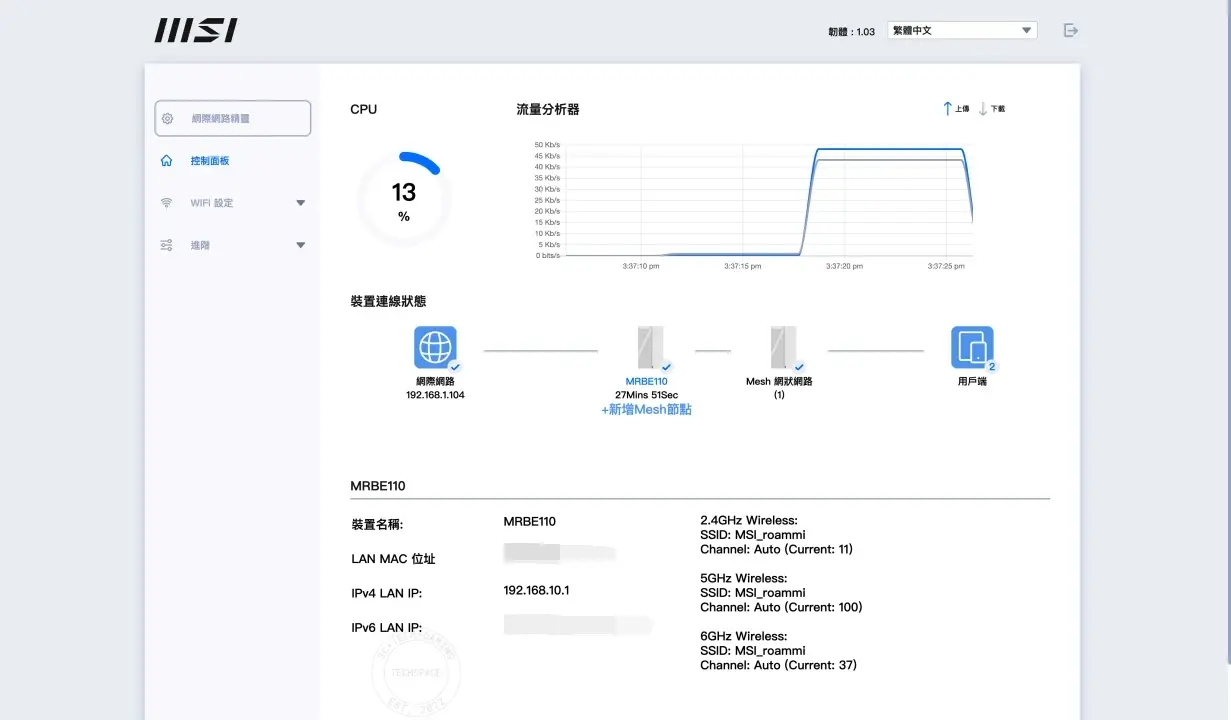
Task: Click the blue MRBE110 device name link
Action: [x=646, y=381]
